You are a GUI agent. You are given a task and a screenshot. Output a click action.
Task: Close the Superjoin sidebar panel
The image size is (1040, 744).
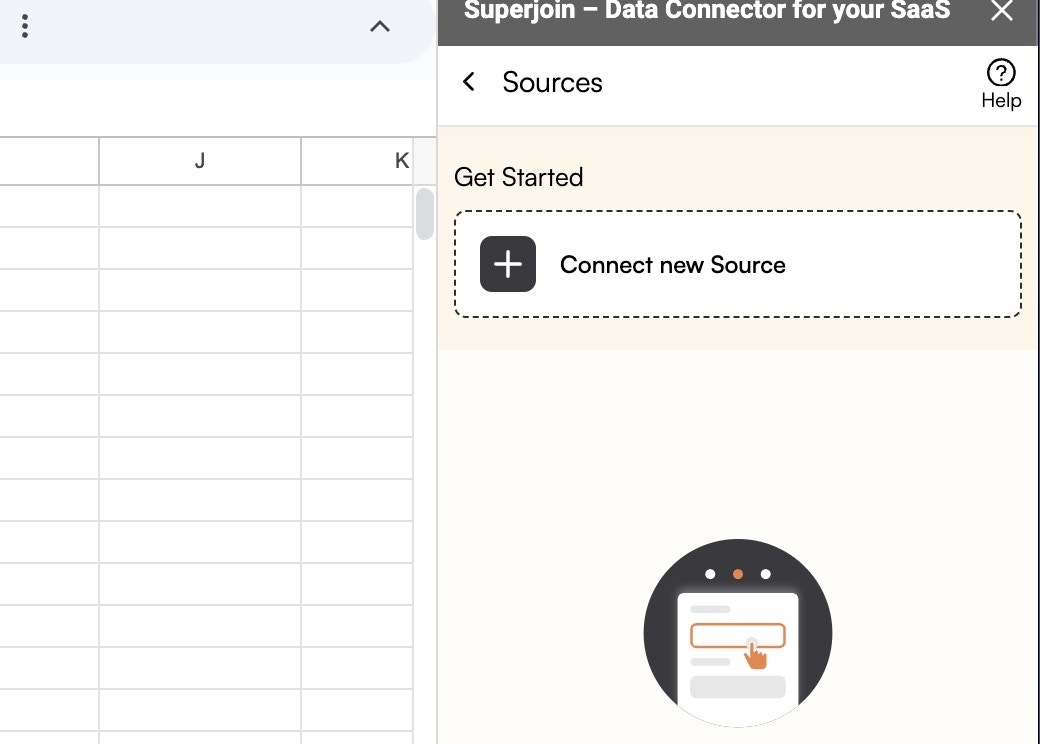[x=1001, y=11]
